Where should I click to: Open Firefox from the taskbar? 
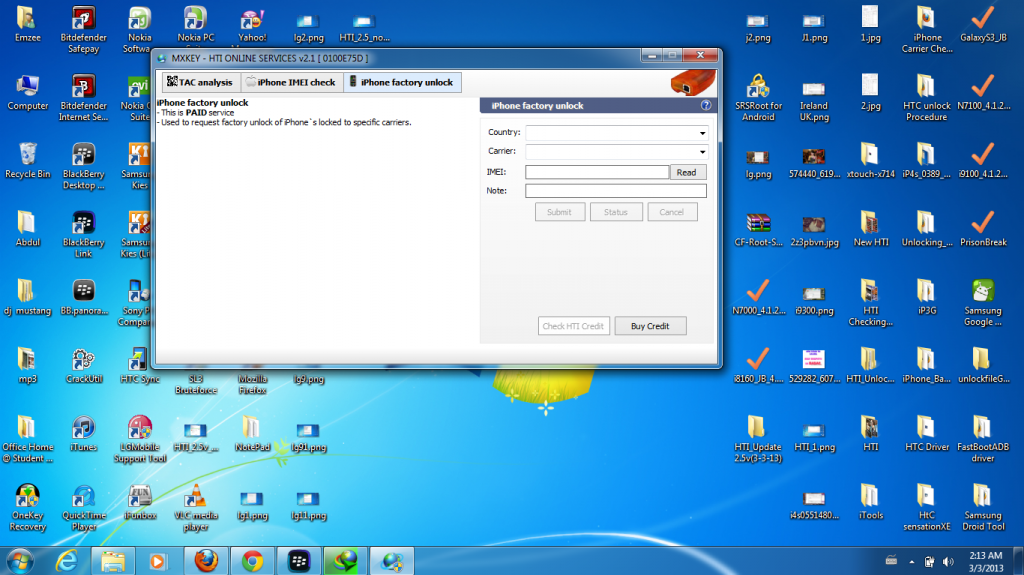[206, 561]
